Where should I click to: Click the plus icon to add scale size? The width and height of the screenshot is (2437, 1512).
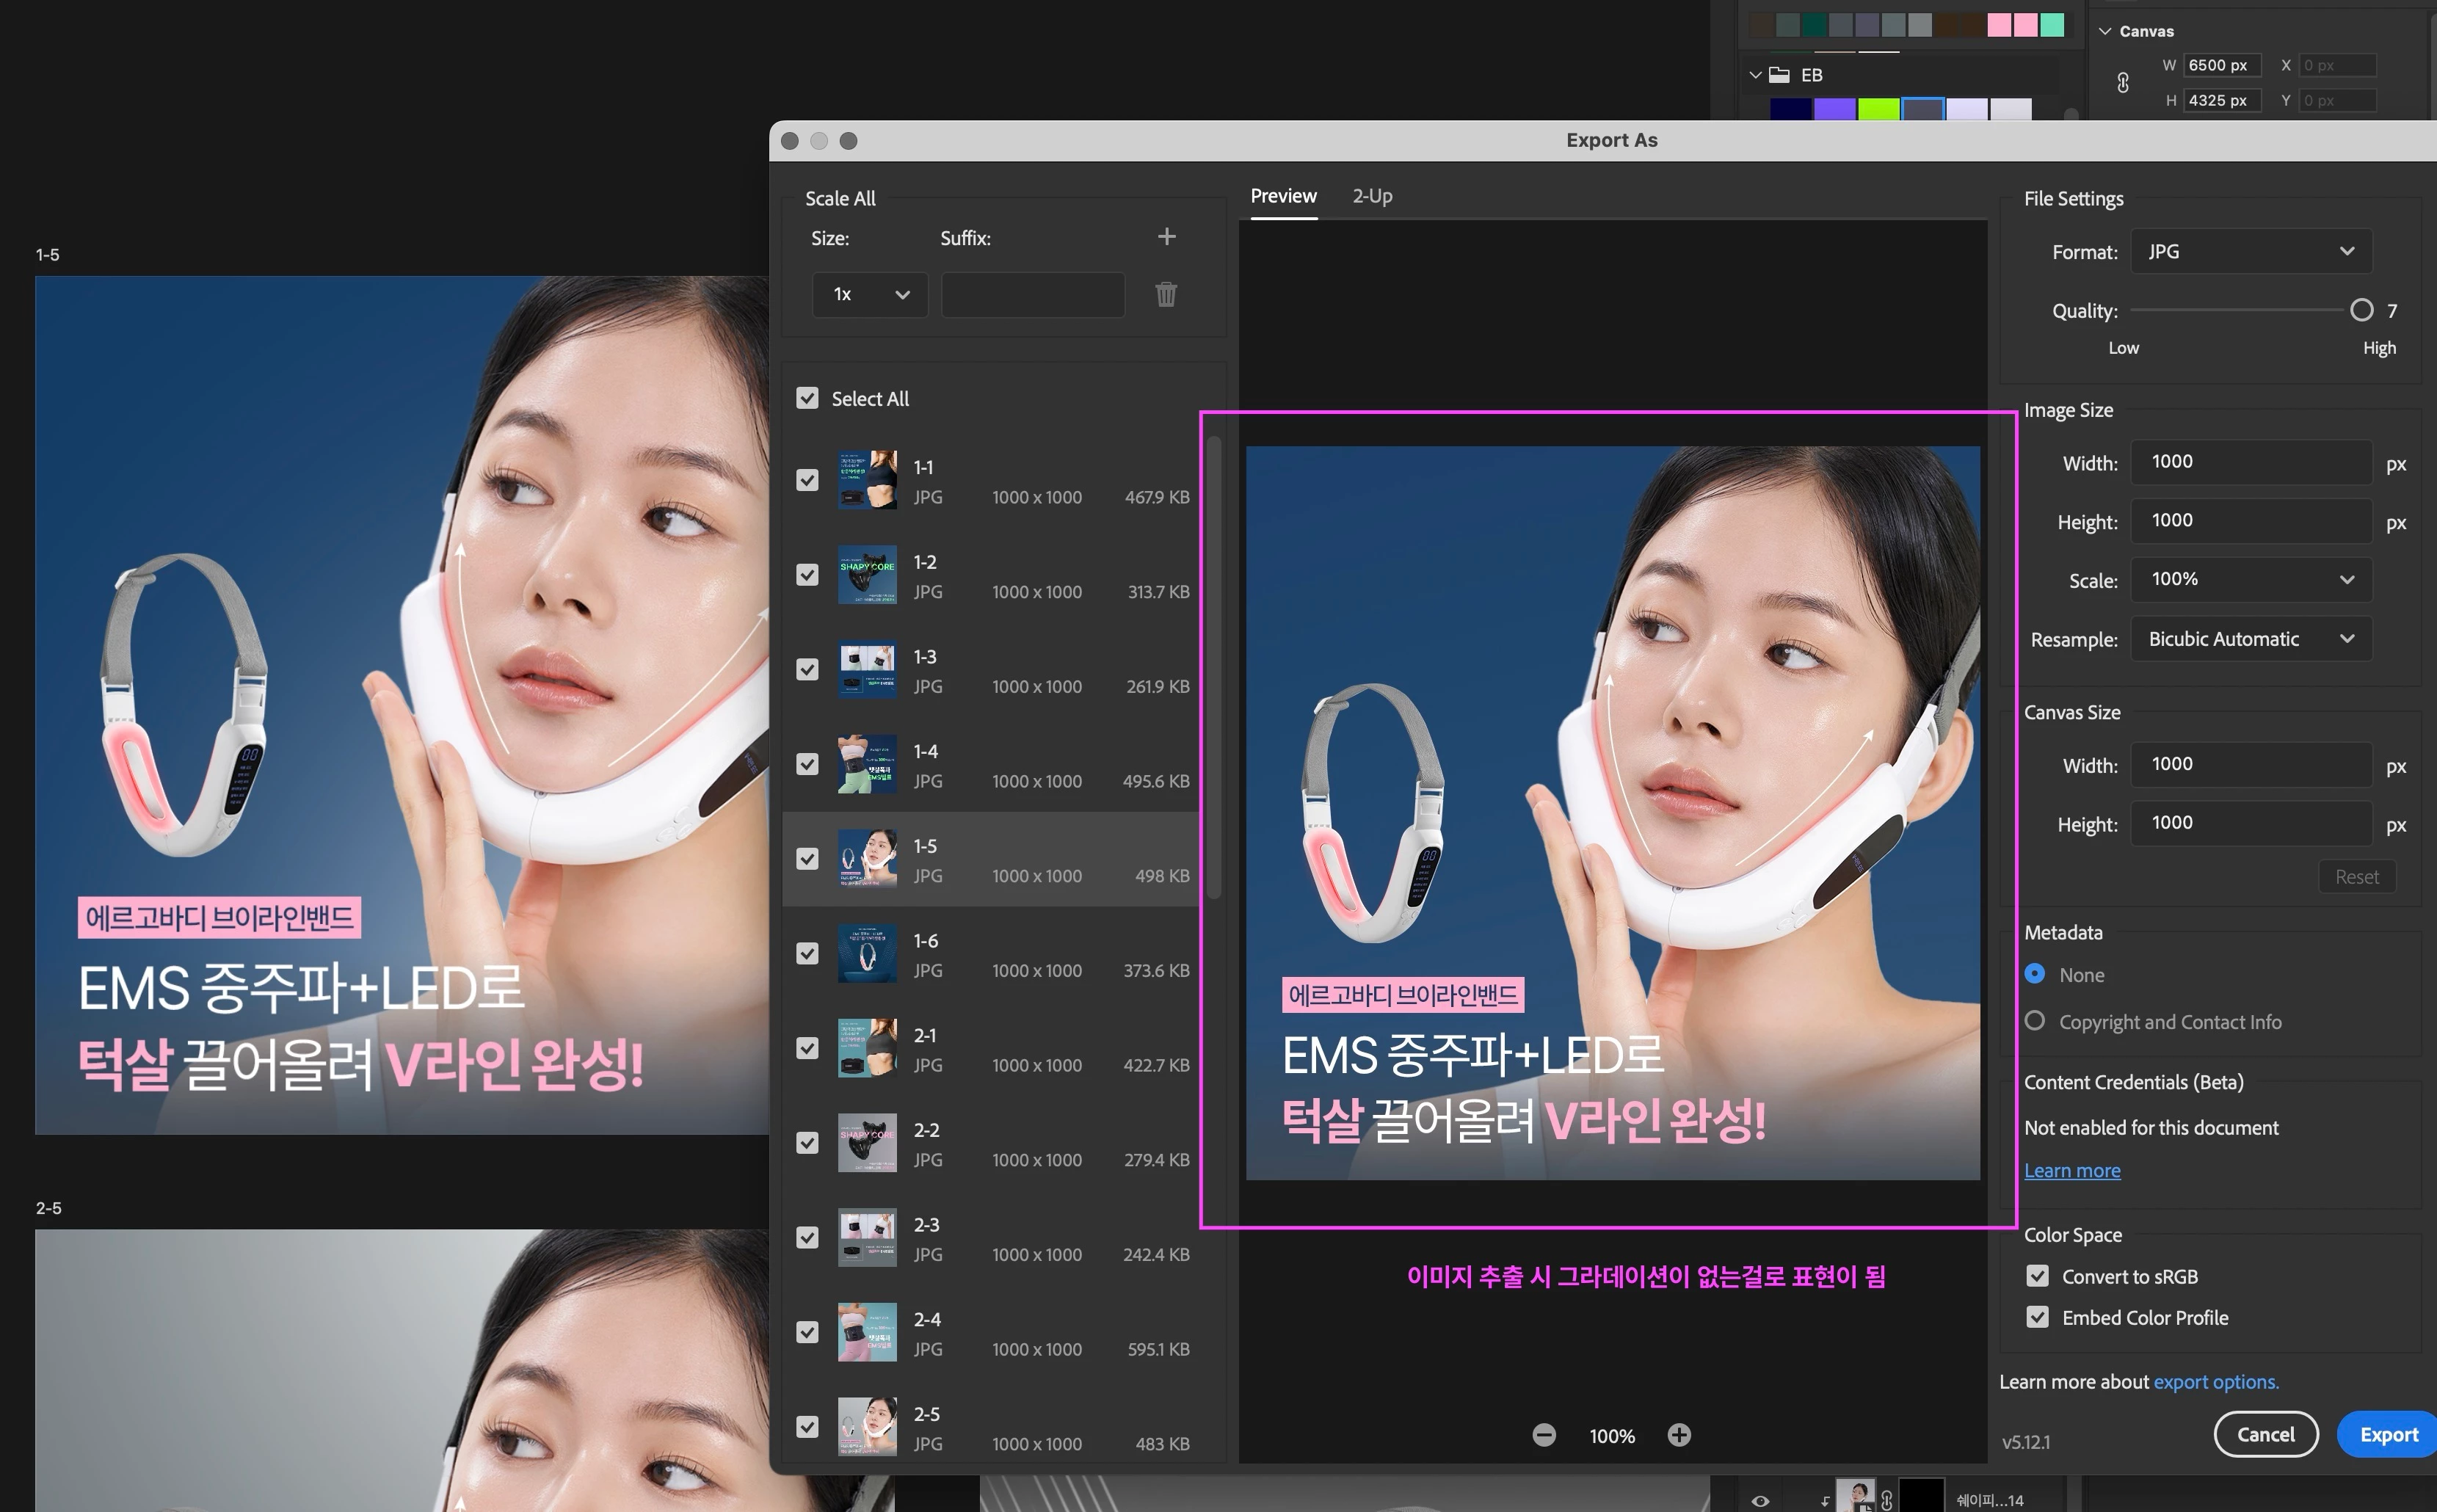(1166, 237)
